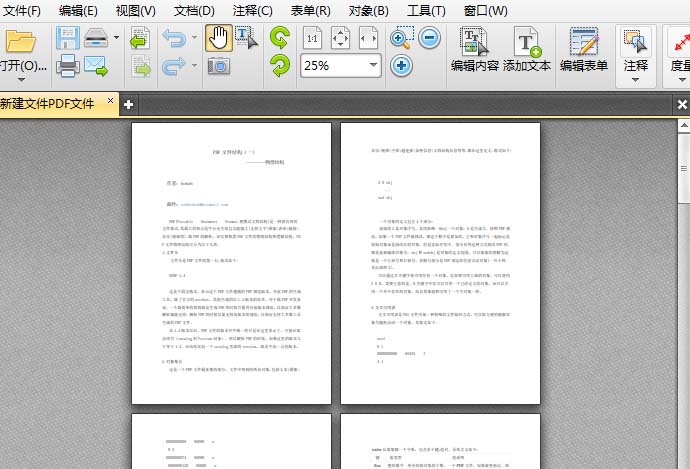Print the document with the printer icon
Screen dimensions: 690x469
coord(68,66)
